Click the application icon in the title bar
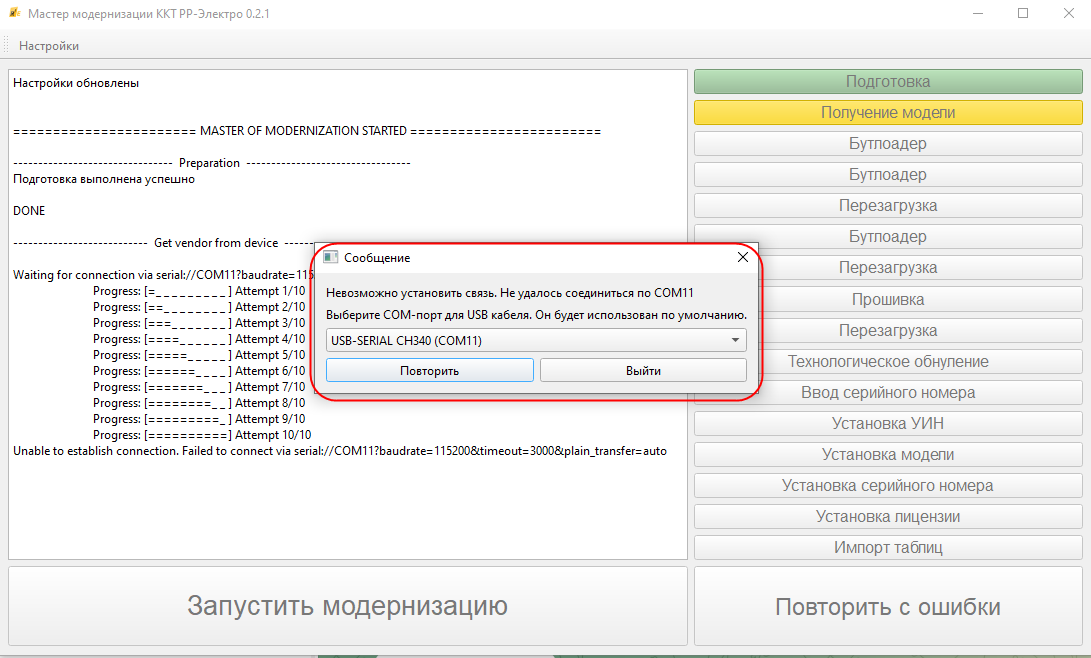The image size is (1091, 658). coord(13,14)
